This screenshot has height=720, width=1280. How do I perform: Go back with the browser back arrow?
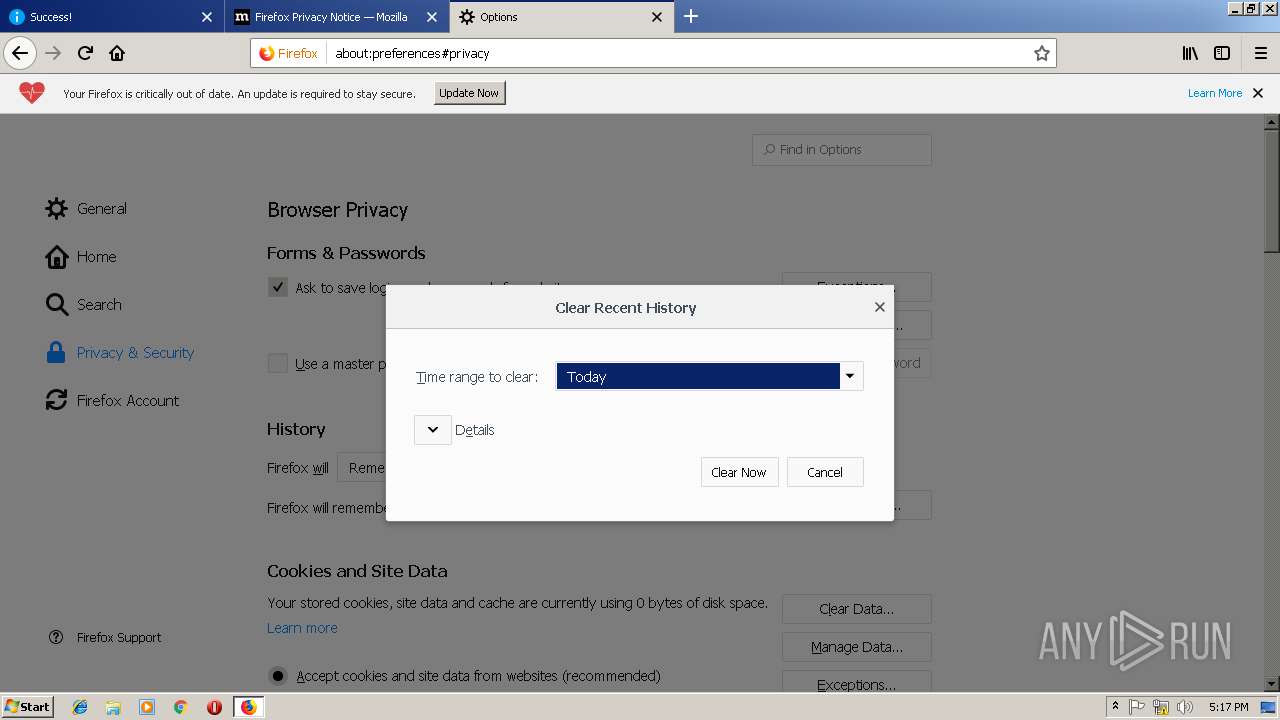click(20, 53)
